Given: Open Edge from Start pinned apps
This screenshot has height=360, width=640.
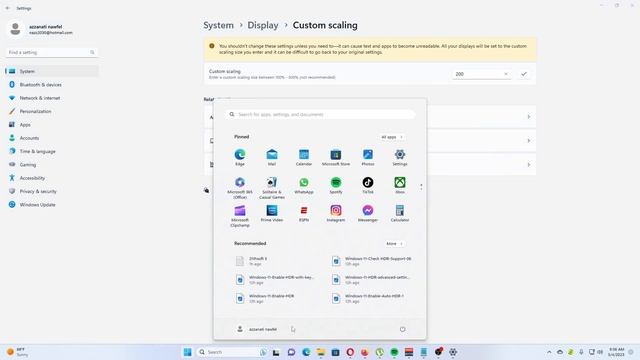Looking at the screenshot, I should click(x=240, y=157).
